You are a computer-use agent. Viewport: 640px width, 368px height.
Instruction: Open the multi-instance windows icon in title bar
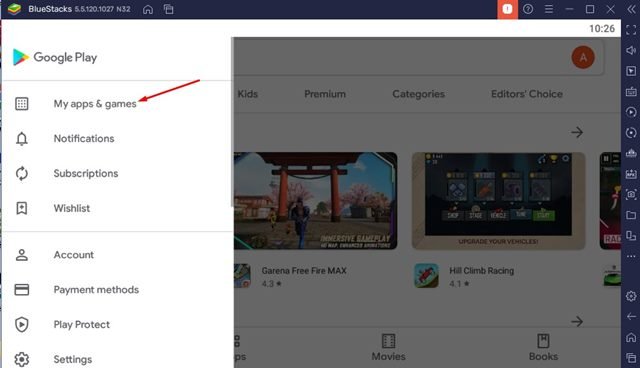(169, 9)
